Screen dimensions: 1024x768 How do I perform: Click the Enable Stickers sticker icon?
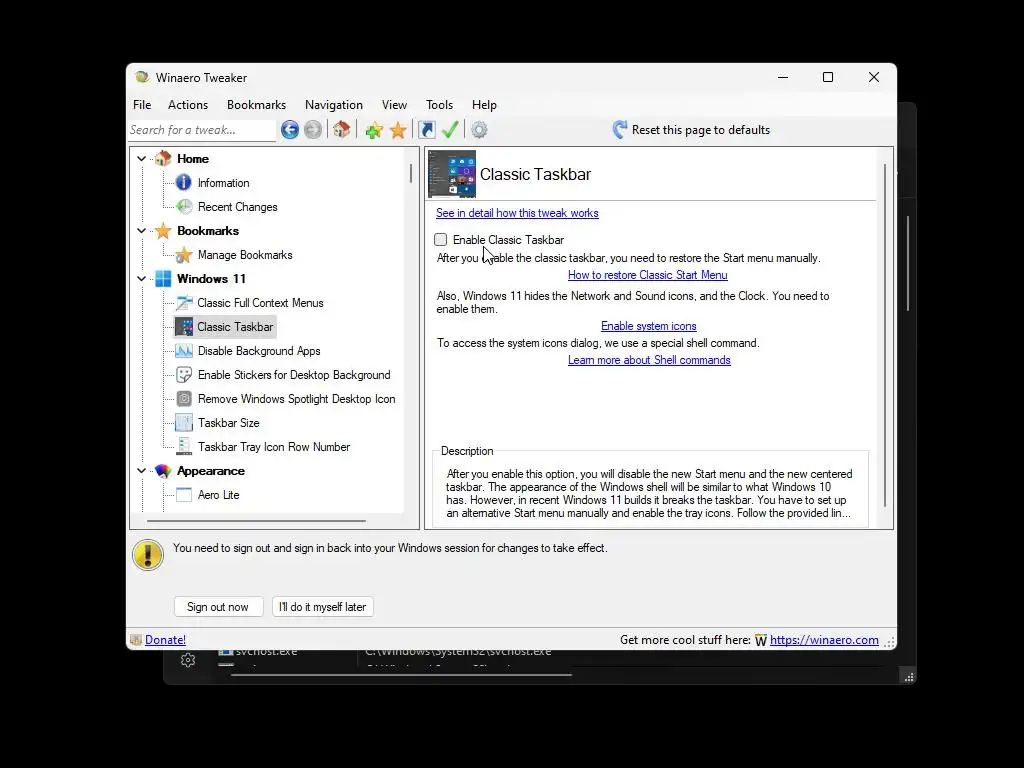(184, 375)
